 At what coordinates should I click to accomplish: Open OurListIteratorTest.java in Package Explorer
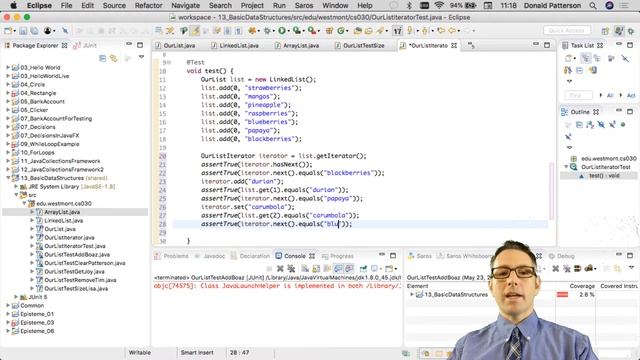click(75, 246)
